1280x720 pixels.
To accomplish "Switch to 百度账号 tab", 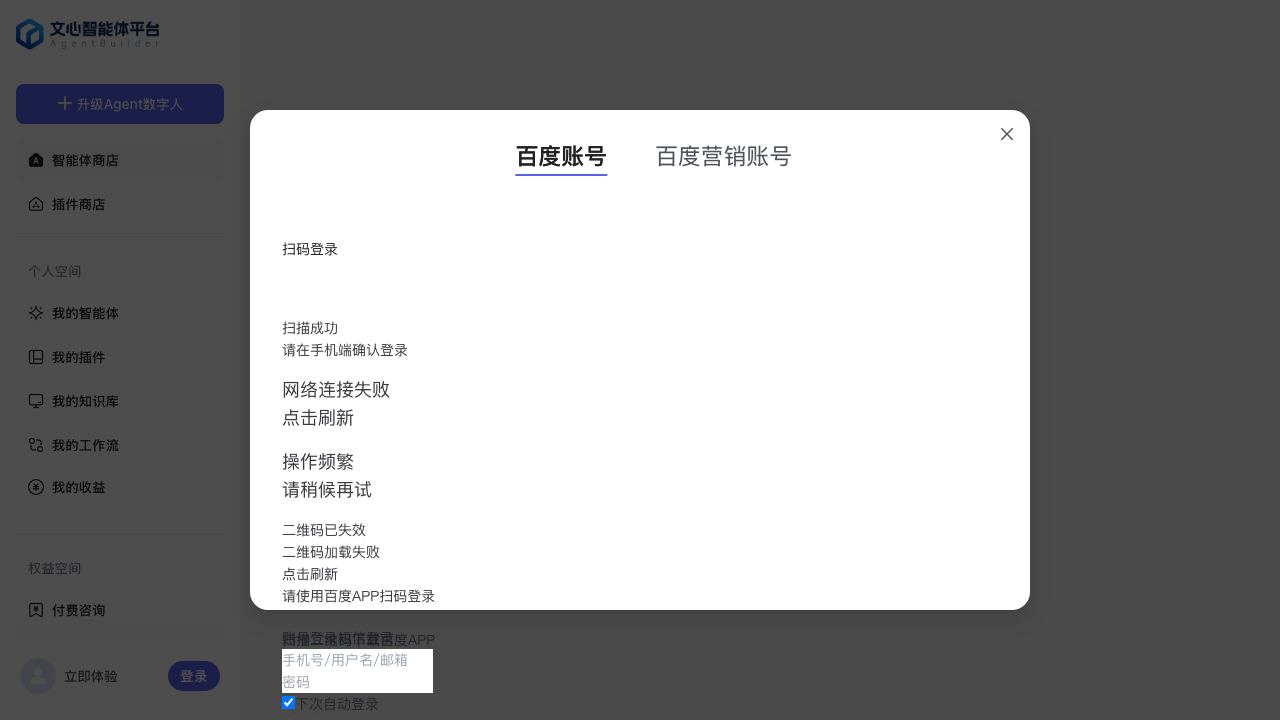I will point(561,157).
